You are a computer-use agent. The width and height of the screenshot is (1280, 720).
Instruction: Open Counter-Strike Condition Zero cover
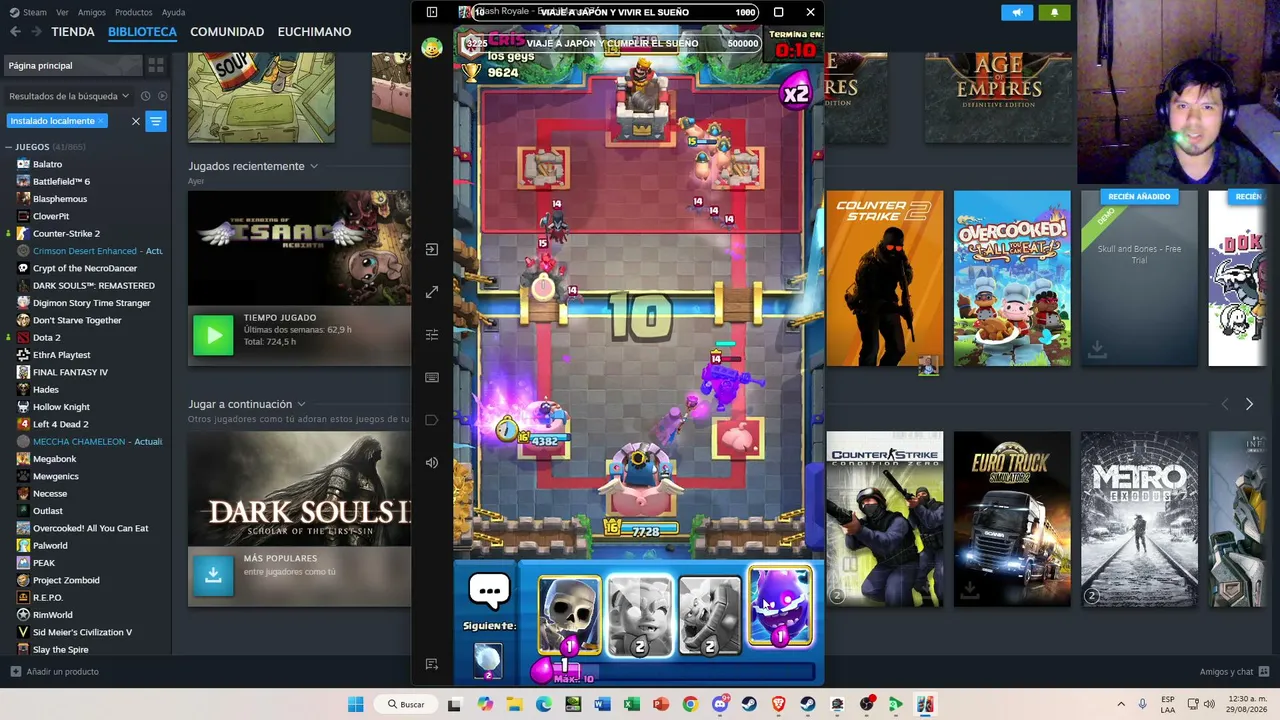885,519
